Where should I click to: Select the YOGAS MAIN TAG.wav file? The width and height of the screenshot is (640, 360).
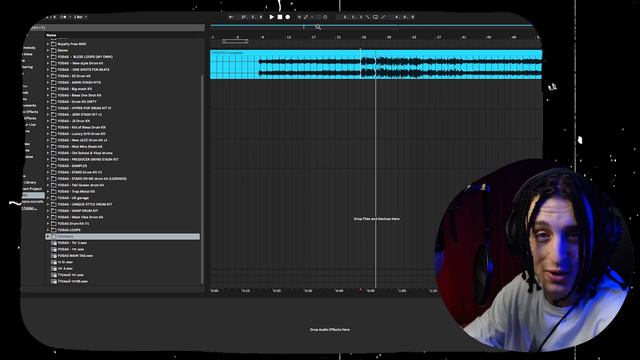pyautogui.click(x=75, y=256)
